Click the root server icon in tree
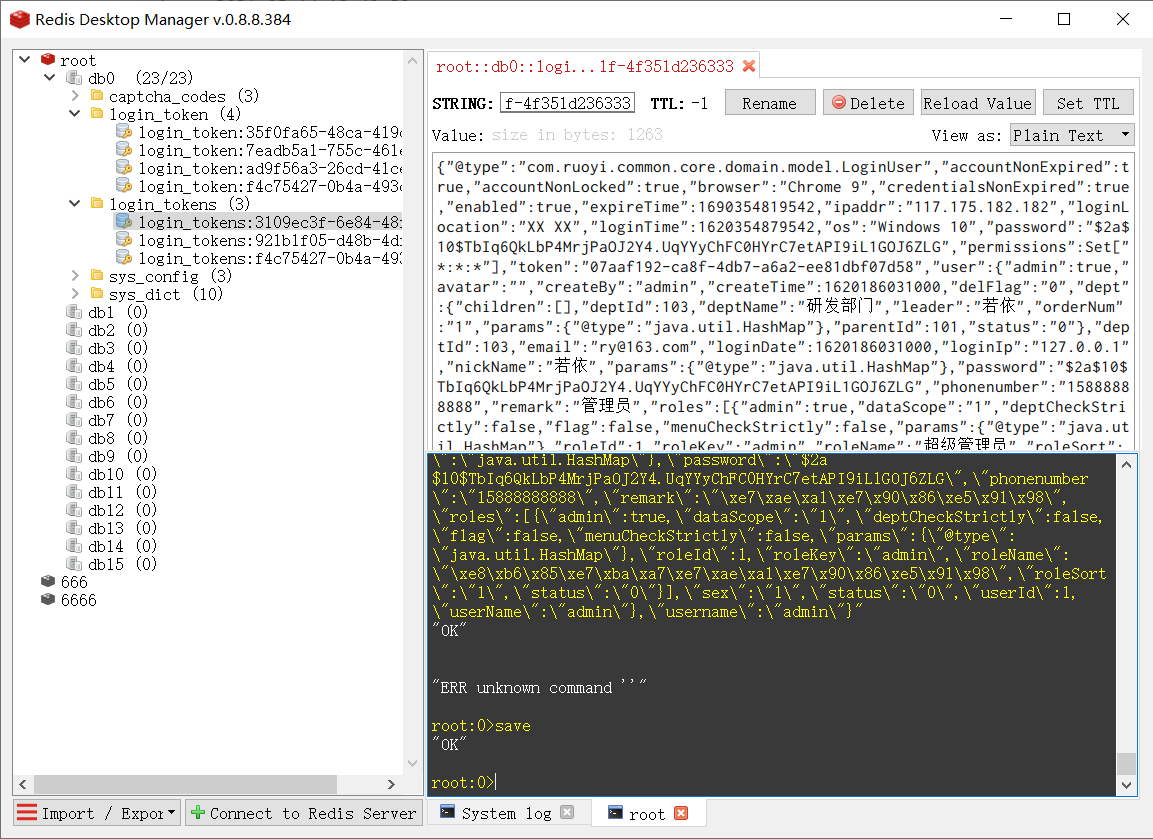Viewport: 1153px width, 839px height. (x=49, y=60)
